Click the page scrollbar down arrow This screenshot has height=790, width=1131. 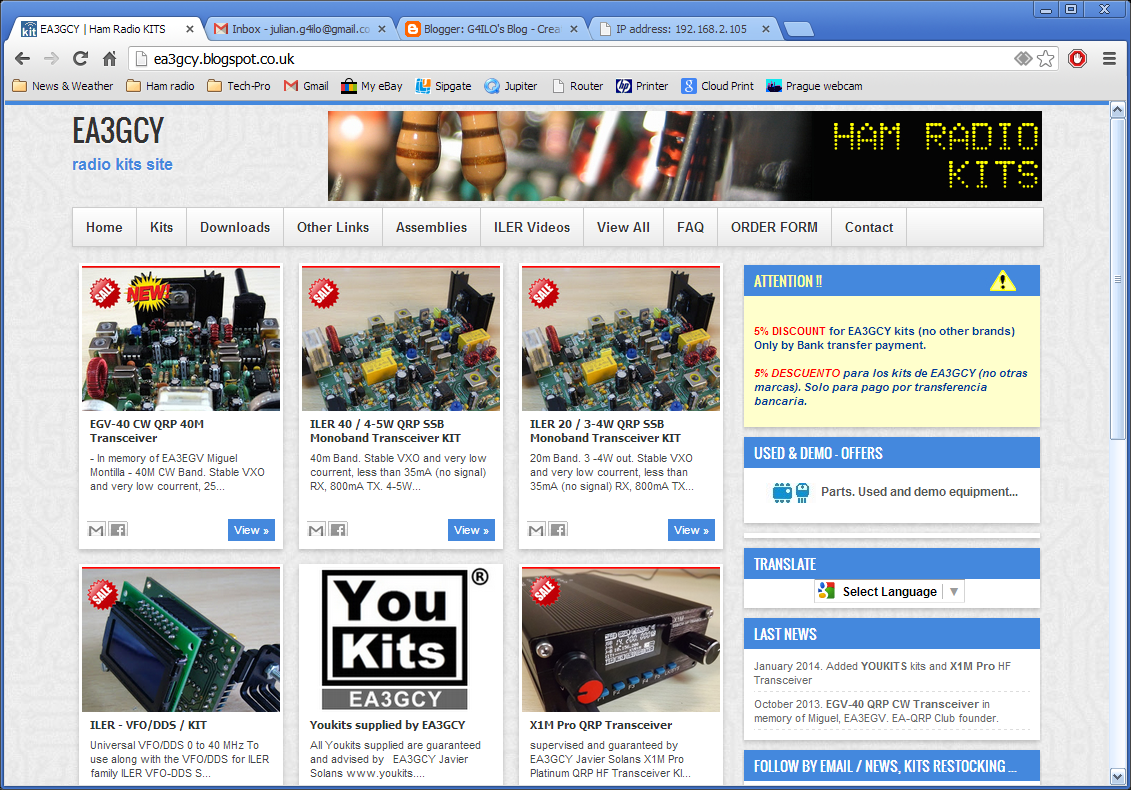pos(1117,777)
